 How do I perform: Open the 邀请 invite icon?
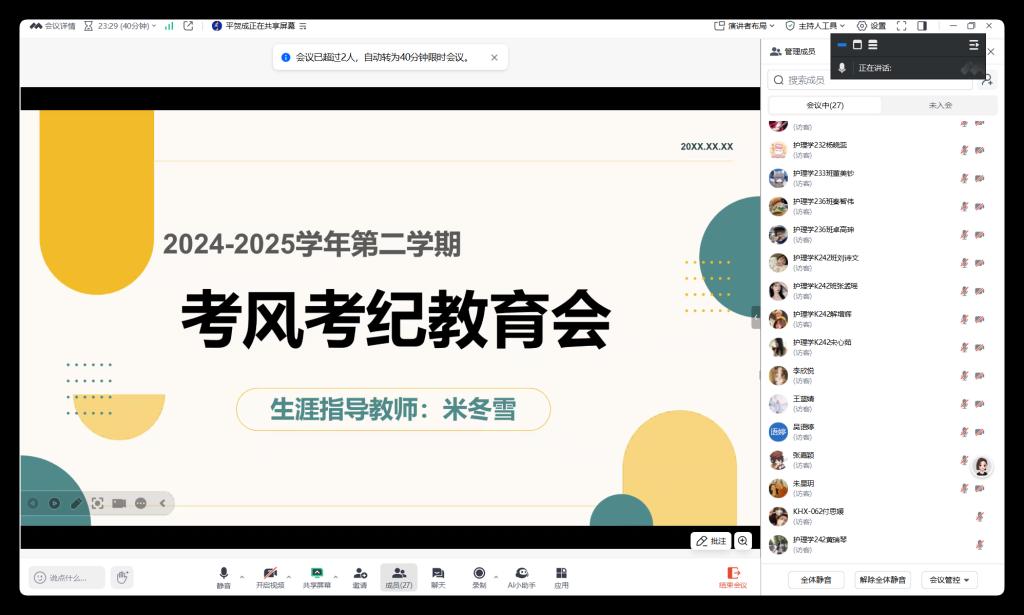[360, 576]
